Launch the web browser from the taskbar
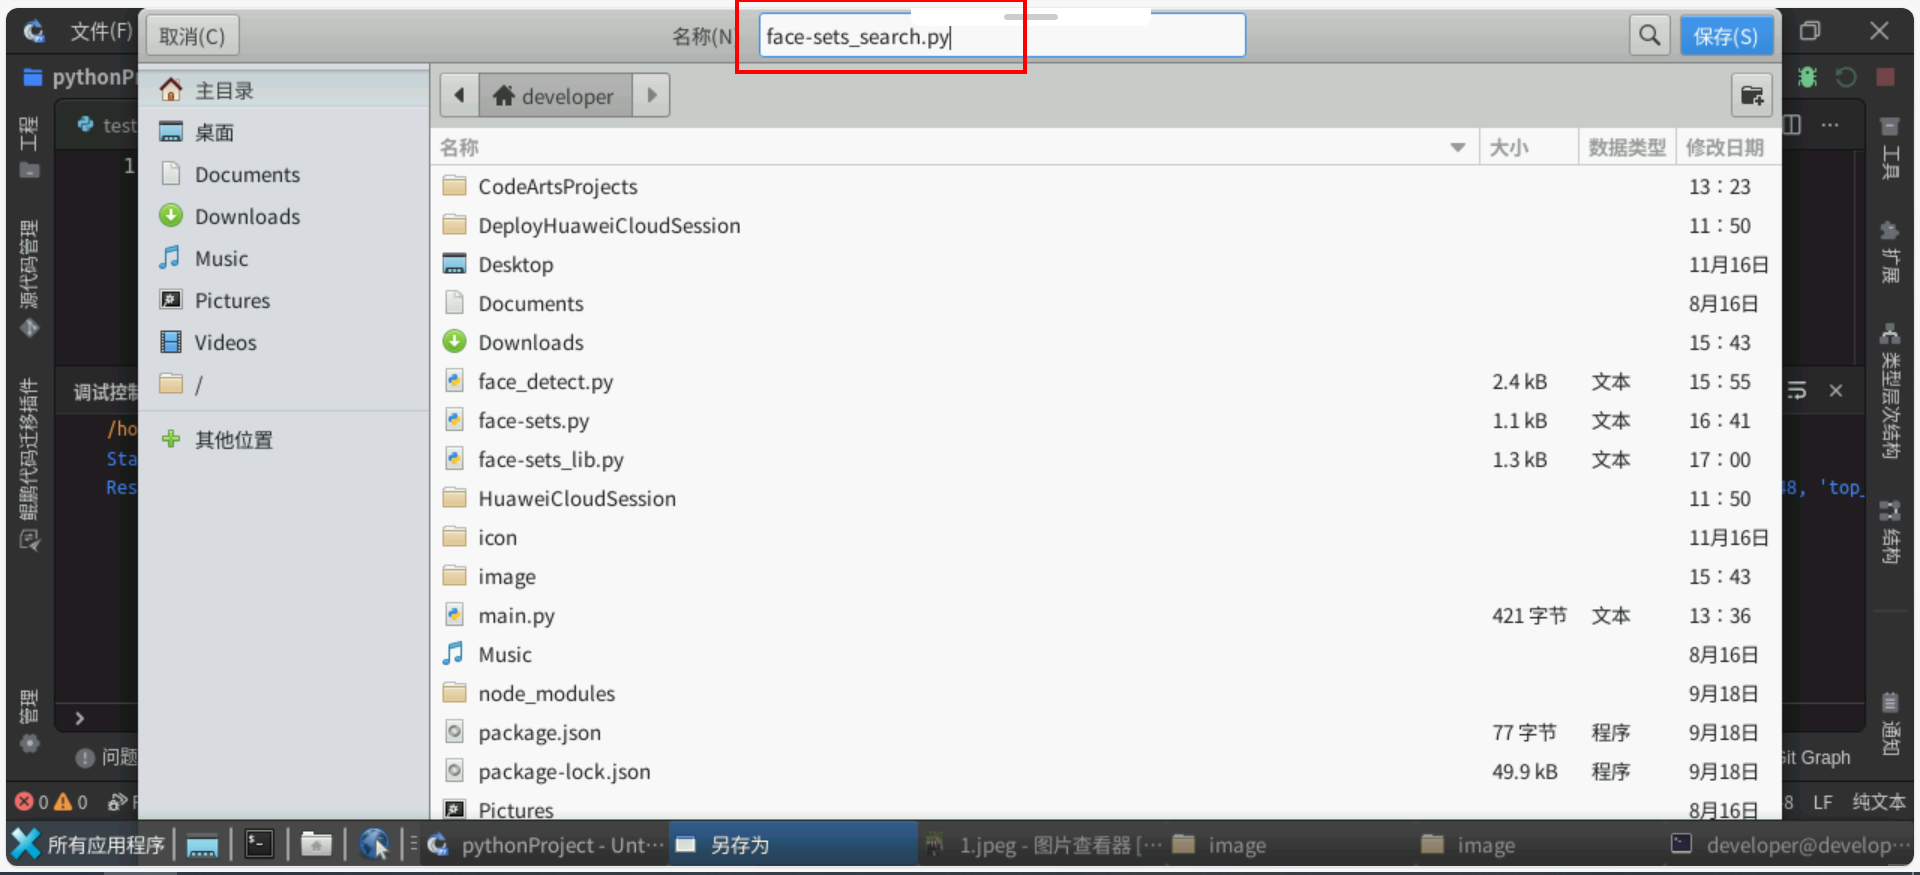Screen dimensions: 1920x875 click(x=374, y=845)
